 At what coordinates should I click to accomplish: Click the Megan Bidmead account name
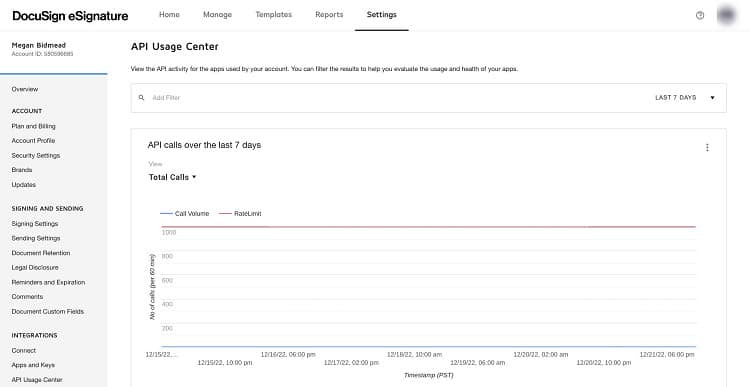tap(39, 45)
